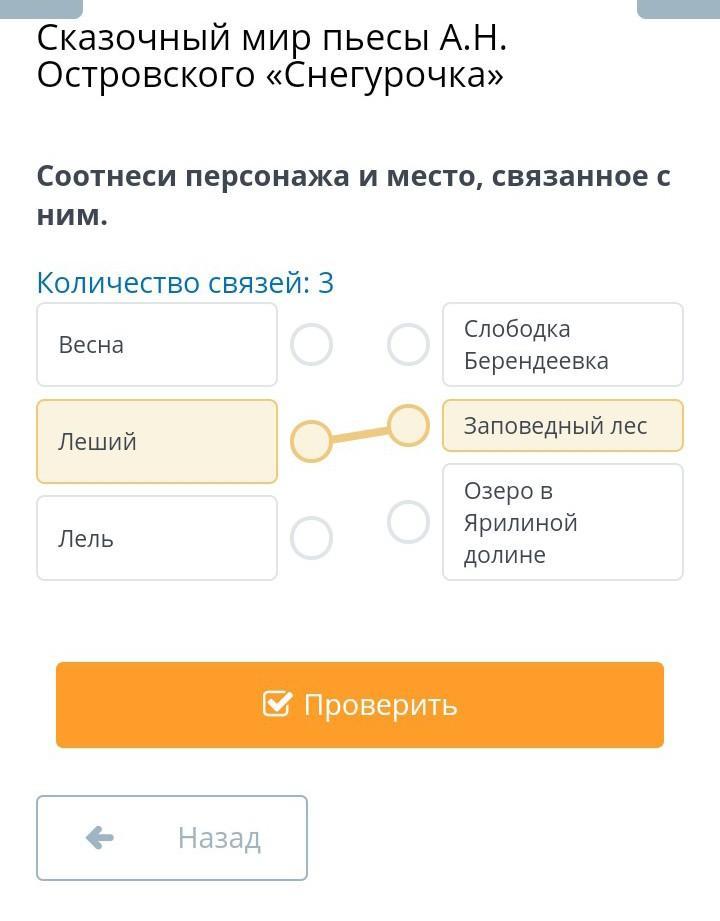
Task: Click the line linking Леший and Заповедный лес
Action: click(x=360, y=434)
